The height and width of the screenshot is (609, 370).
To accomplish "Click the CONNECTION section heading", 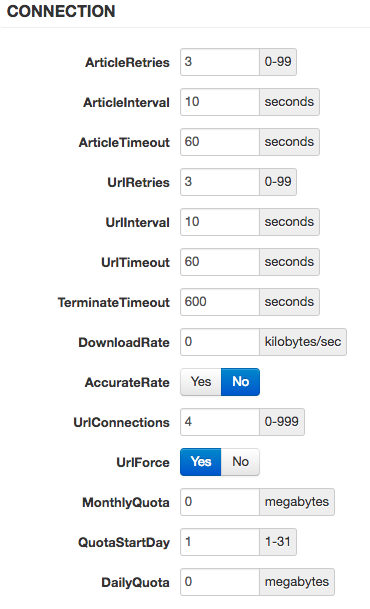I will point(61,11).
